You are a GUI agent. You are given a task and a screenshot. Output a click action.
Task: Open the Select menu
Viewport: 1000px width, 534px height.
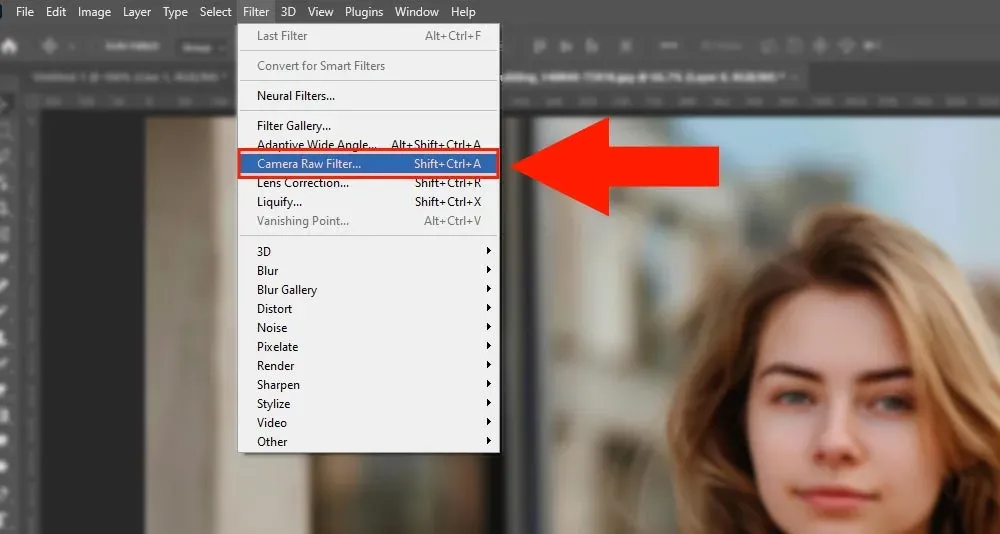coord(216,11)
